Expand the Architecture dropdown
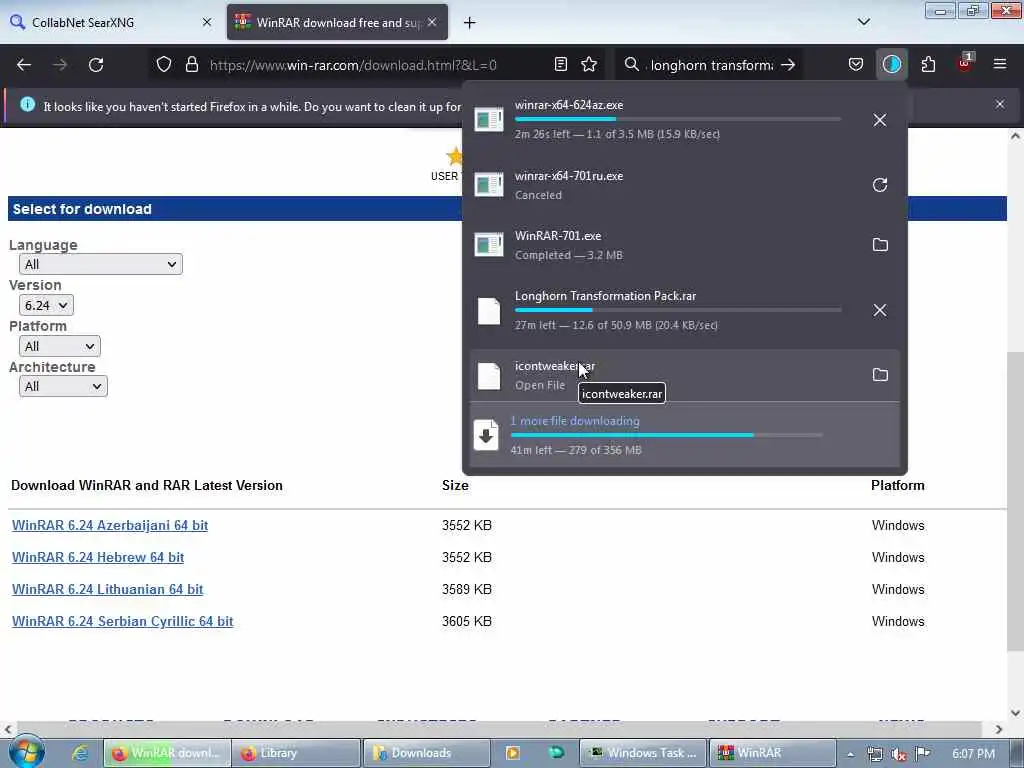Viewport: 1024px width, 768px height. (x=63, y=387)
